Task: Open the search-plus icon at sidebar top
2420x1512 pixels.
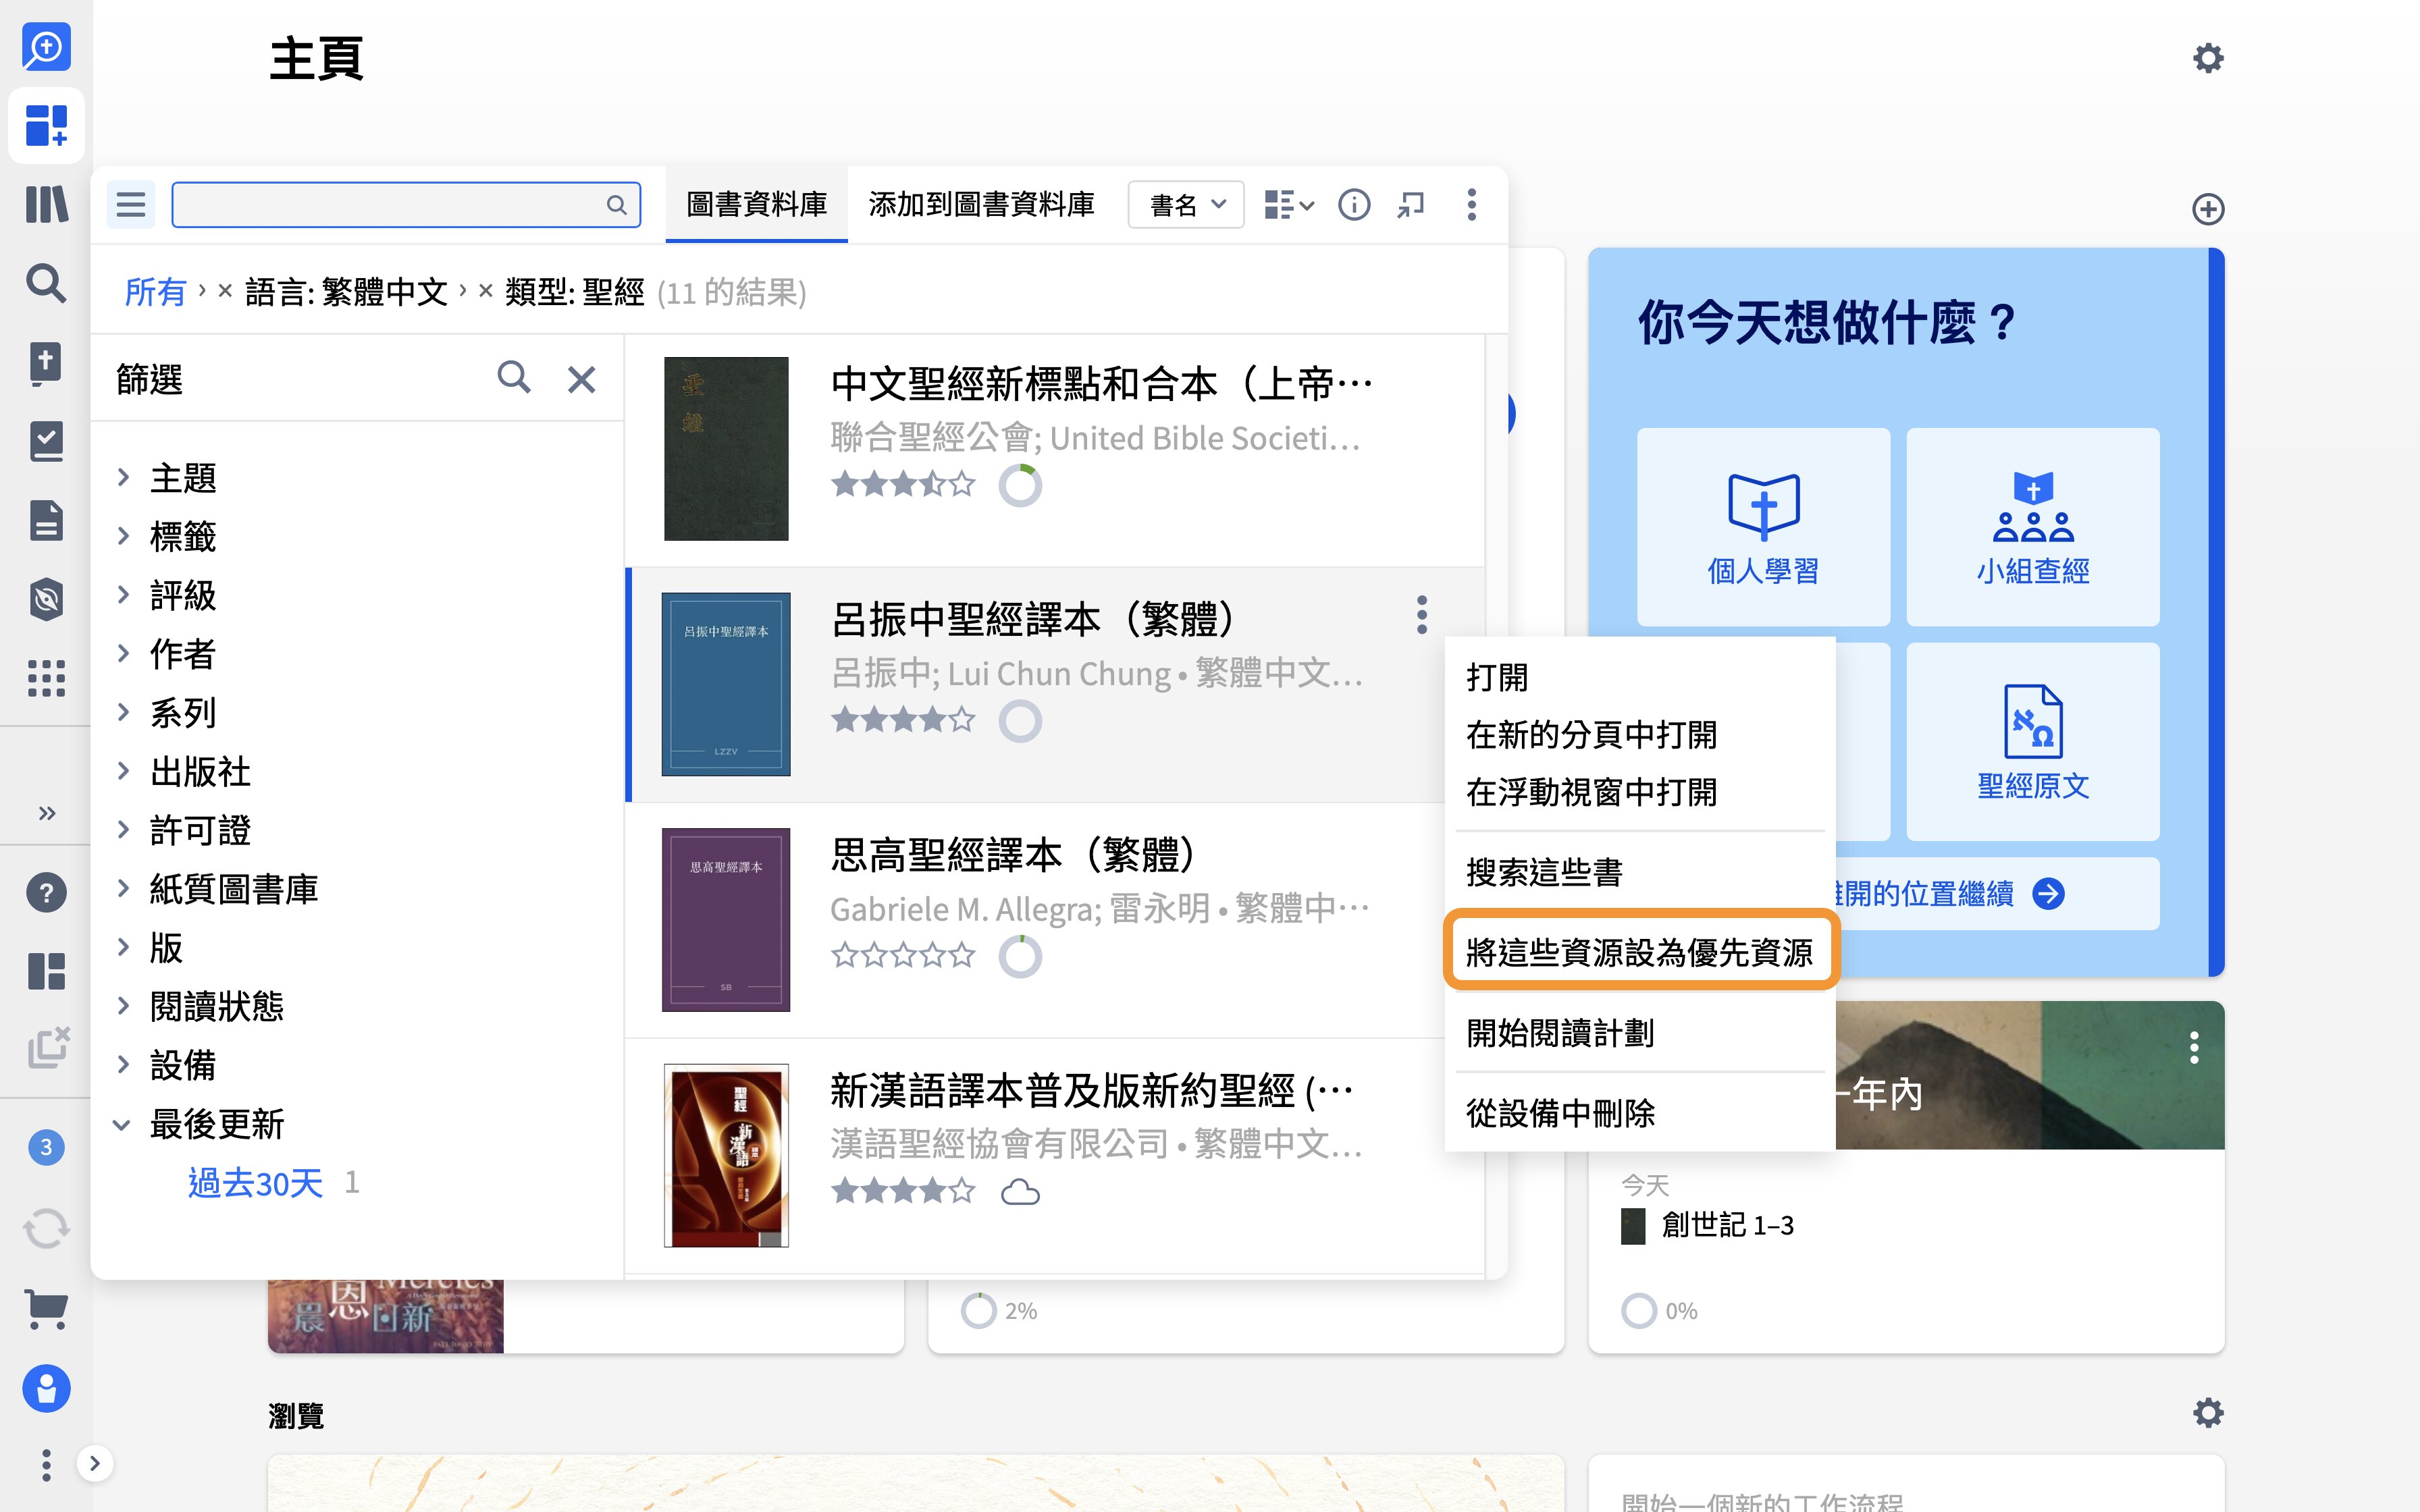Action: [46, 47]
